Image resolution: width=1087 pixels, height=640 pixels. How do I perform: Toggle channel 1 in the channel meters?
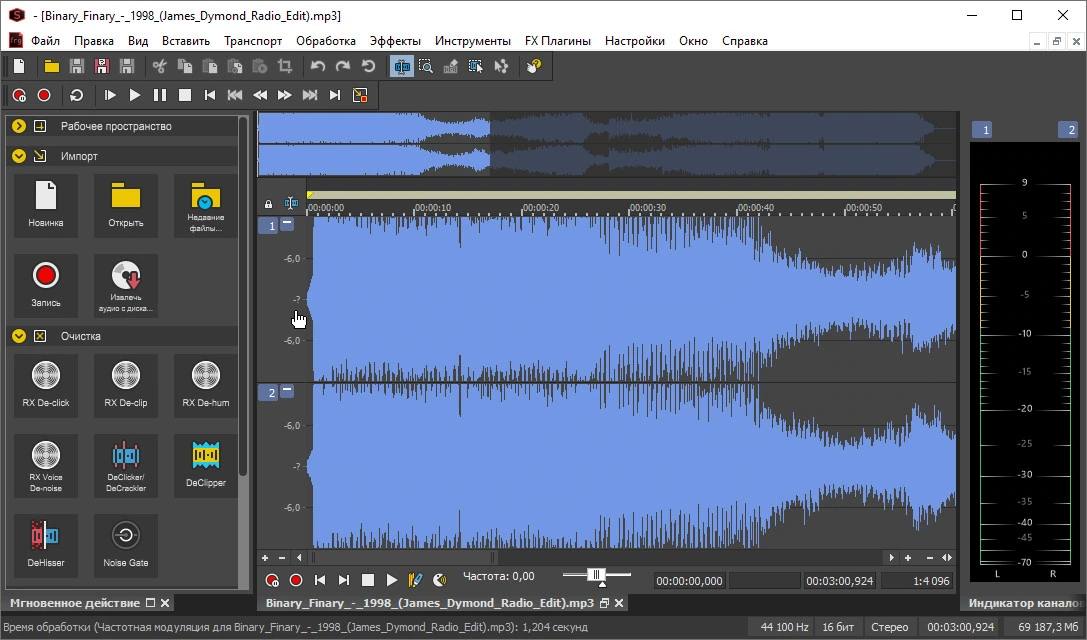point(982,130)
